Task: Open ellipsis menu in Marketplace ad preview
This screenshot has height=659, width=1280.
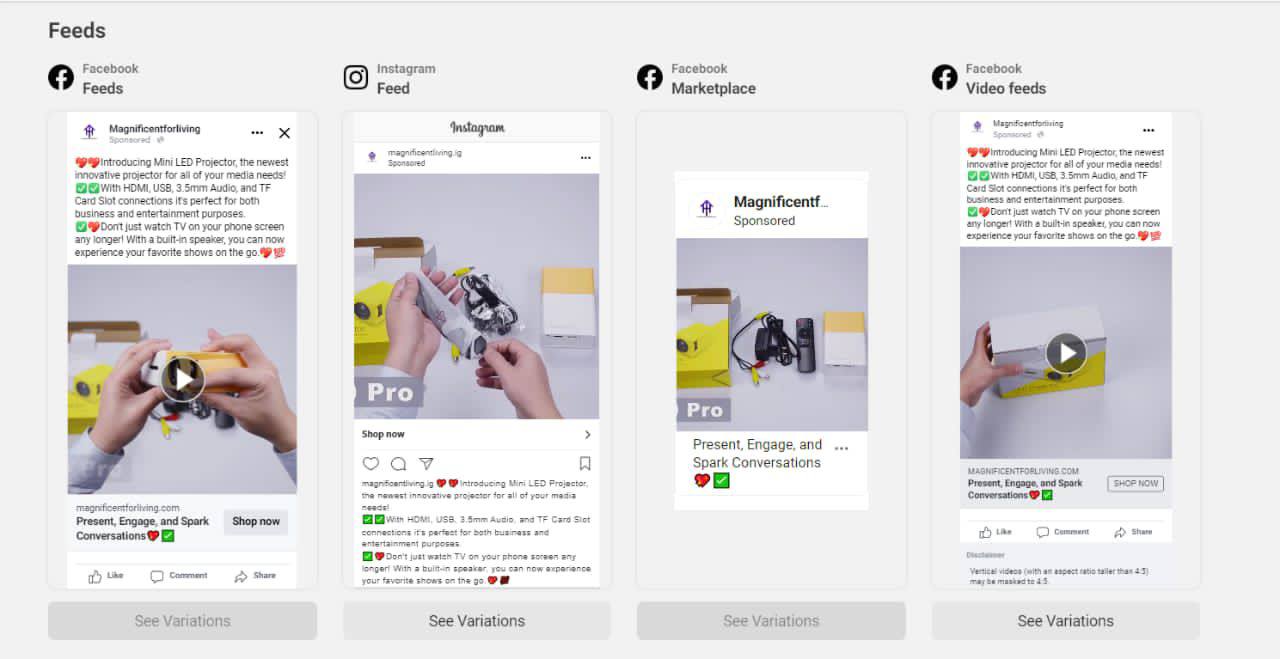Action: tap(841, 449)
